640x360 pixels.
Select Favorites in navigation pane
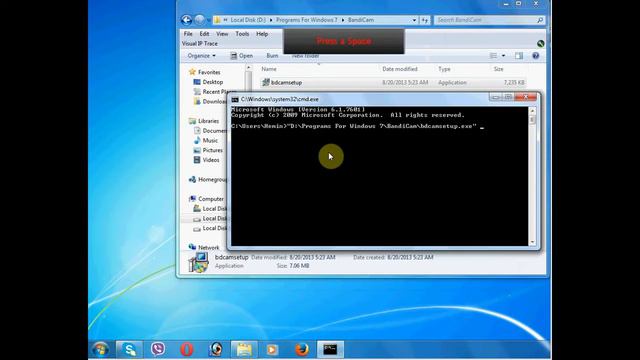pos(209,72)
